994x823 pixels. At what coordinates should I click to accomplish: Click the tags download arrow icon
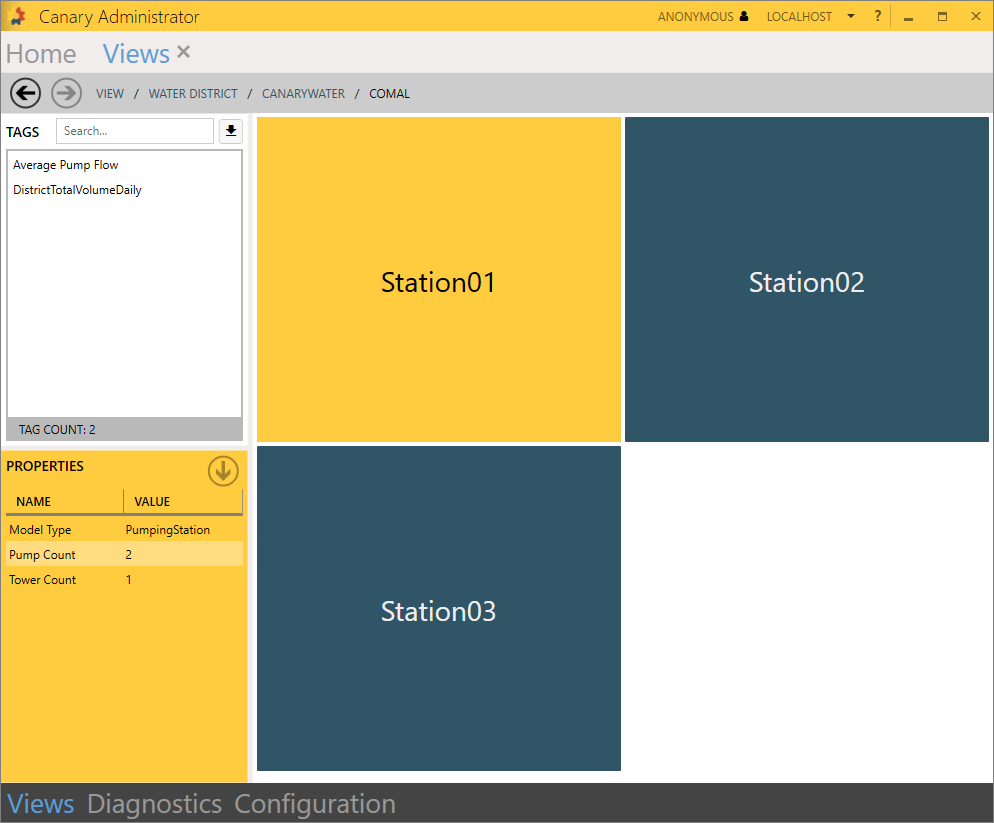(x=231, y=131)
